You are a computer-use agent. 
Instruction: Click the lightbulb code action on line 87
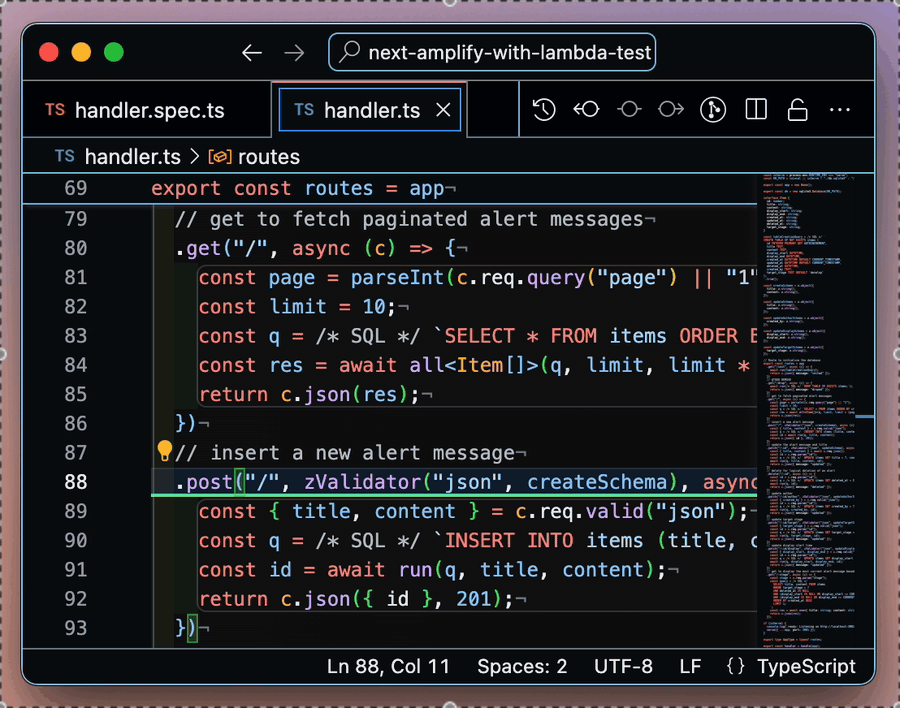(x=165, y=451)
